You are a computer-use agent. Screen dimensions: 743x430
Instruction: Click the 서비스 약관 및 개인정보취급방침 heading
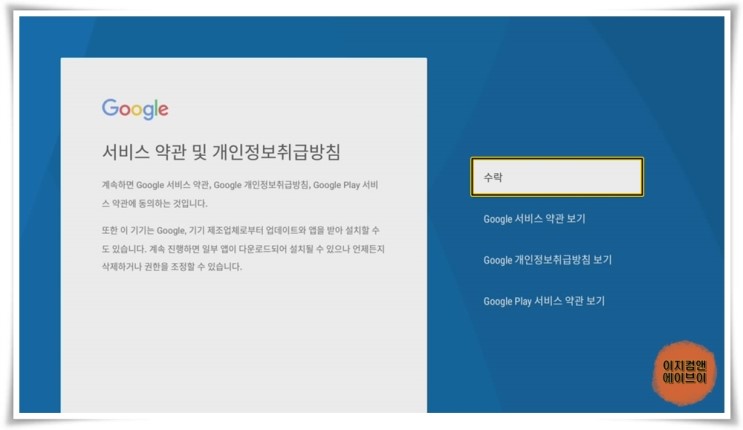pyautogui.click(x=221, y=152)
